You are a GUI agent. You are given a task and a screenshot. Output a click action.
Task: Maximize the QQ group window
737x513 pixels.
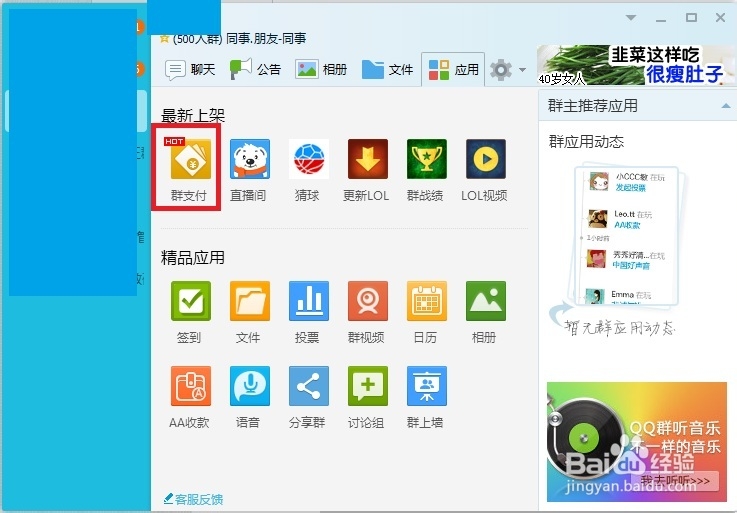click(x=691, y=18)
